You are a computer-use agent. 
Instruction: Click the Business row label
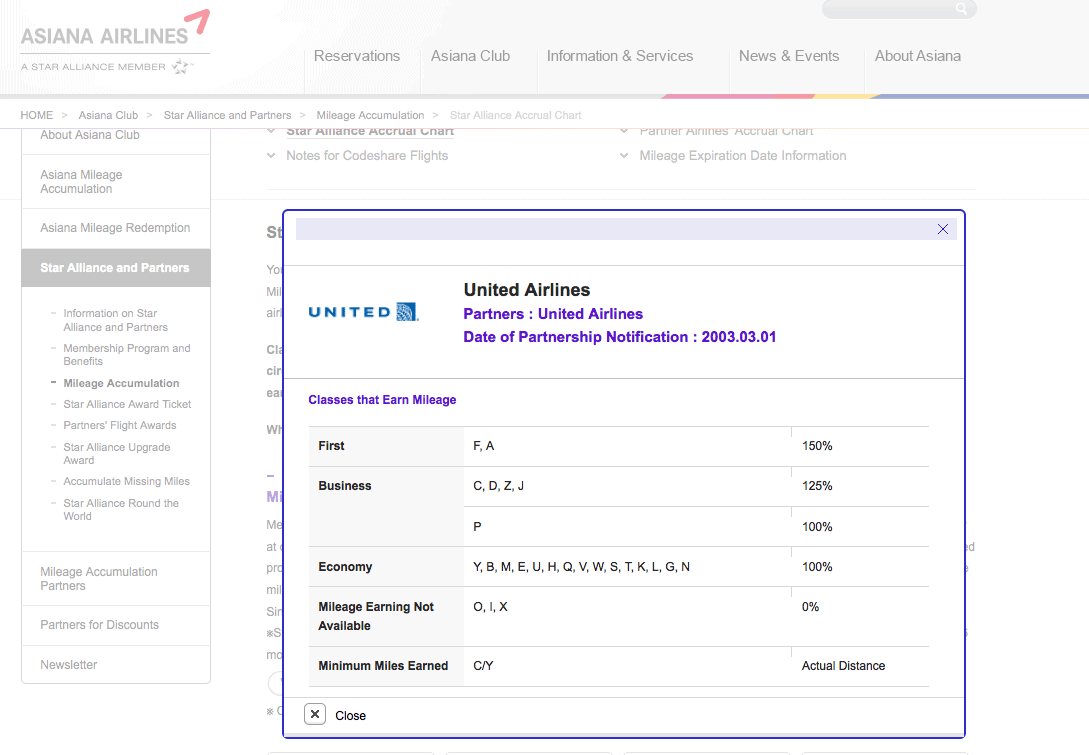pyautogui.click(x=344, y=486)
